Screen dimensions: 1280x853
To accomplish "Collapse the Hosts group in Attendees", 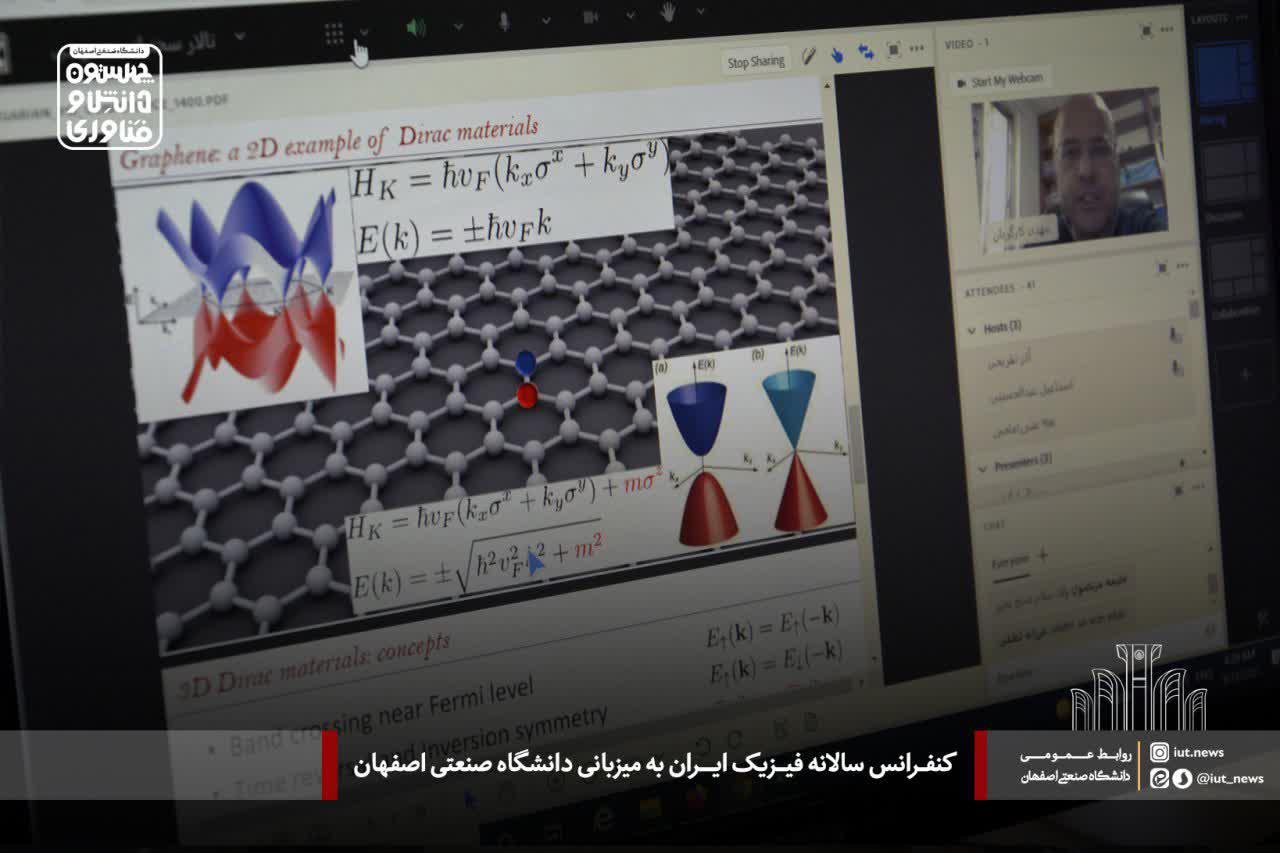I will tap(971, 328).
